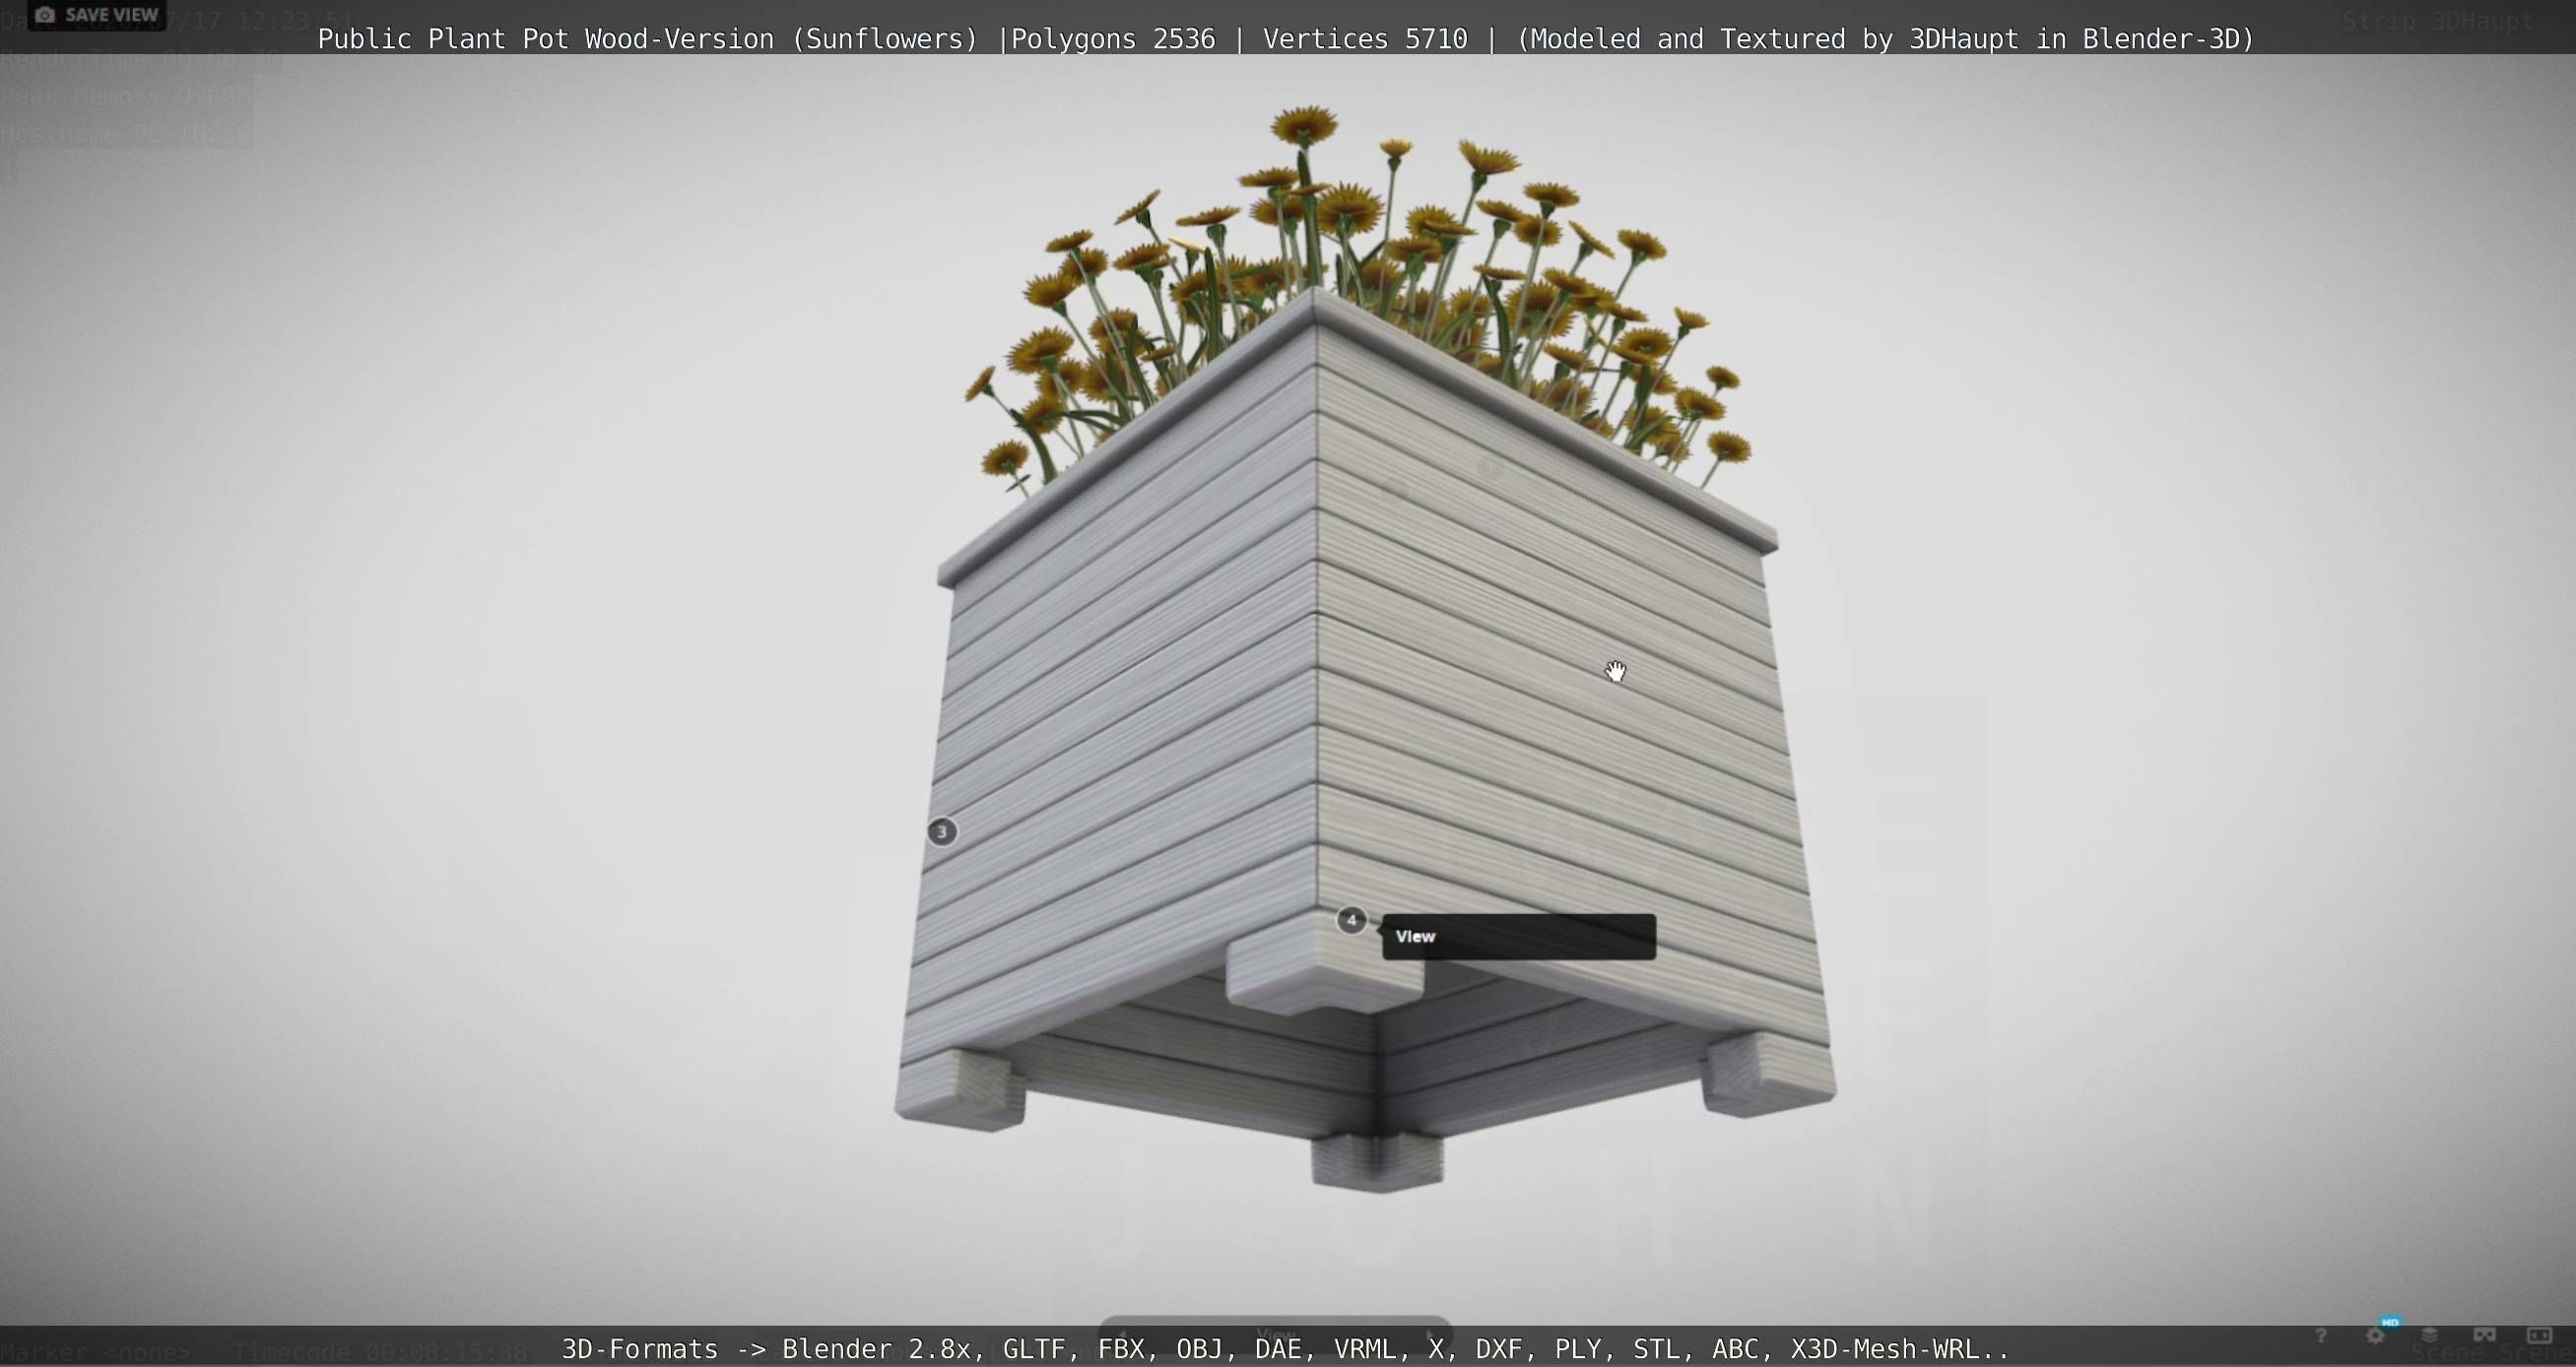Go to previous annotation arrow
This screenshot has height=1367, width=2576.
[x=1124, y=1334]
